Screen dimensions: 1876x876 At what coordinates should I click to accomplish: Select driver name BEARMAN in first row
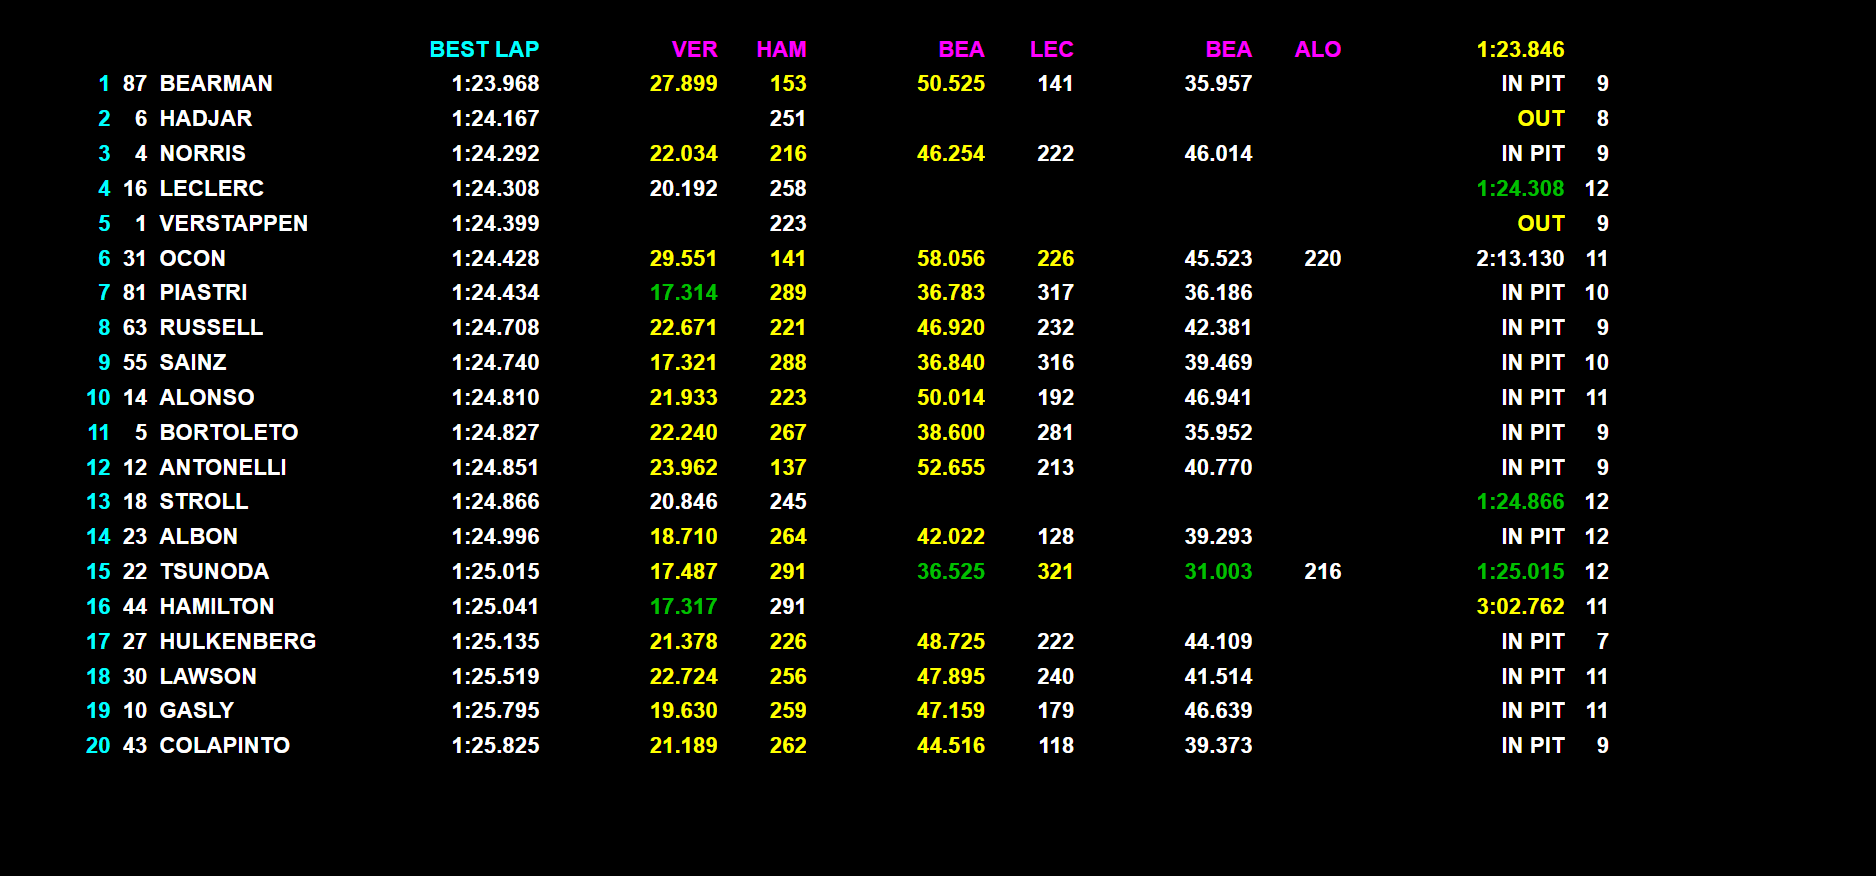tap(216, 84)
